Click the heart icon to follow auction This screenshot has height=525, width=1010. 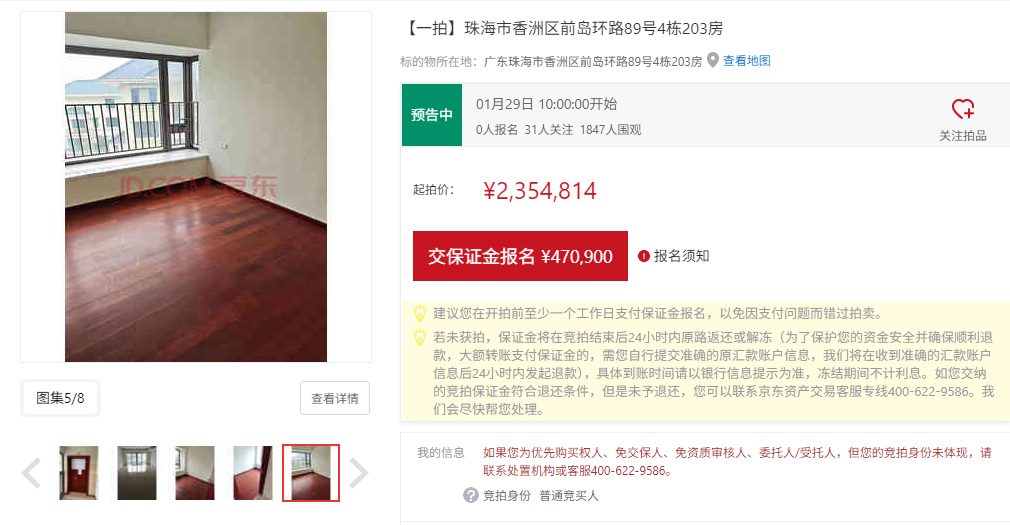tap(963, 109)
